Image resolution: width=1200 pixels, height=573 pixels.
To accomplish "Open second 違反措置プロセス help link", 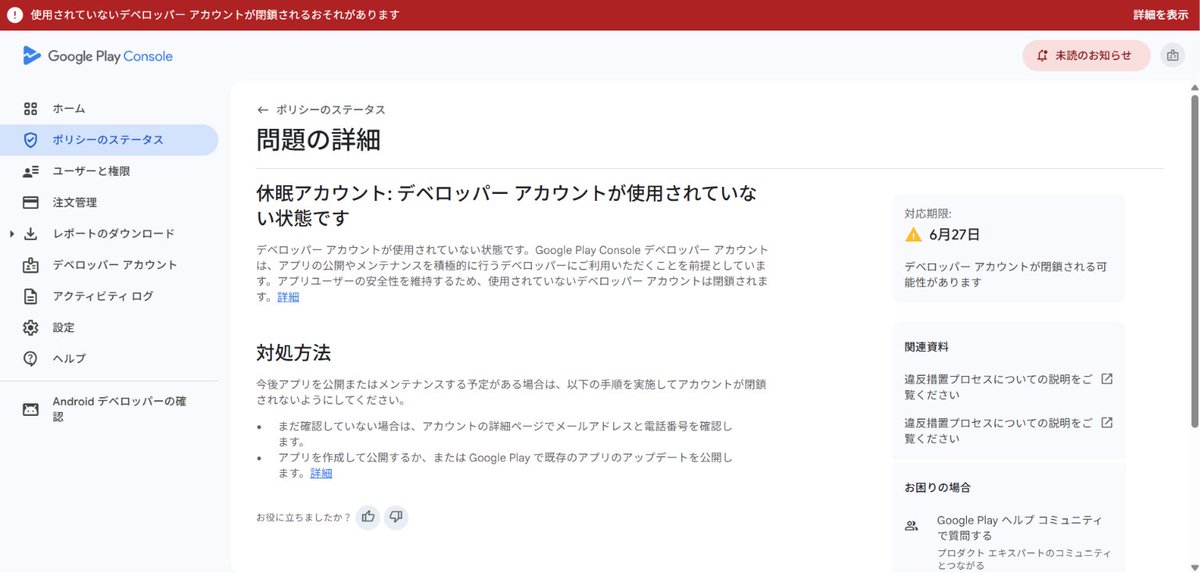I will 999,430.
